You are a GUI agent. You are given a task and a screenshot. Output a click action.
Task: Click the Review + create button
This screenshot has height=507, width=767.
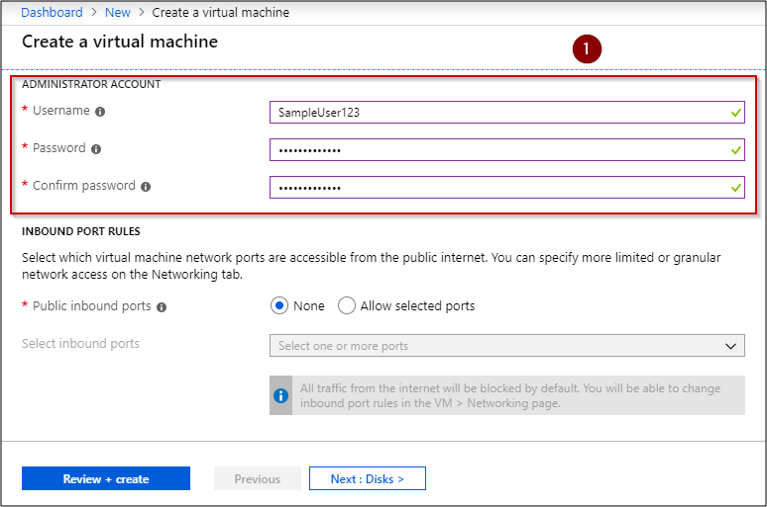click(105, 479)
